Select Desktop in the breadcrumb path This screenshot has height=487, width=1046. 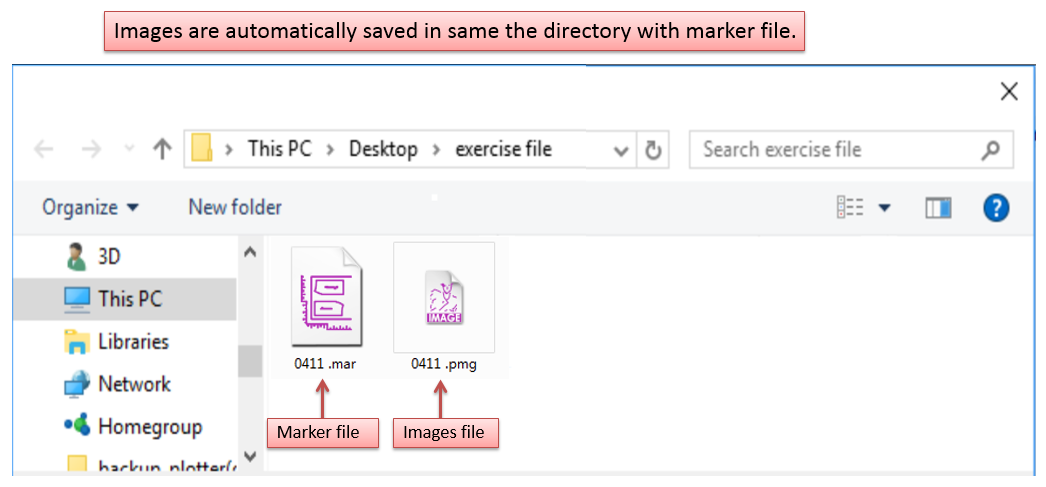[383, 150]
